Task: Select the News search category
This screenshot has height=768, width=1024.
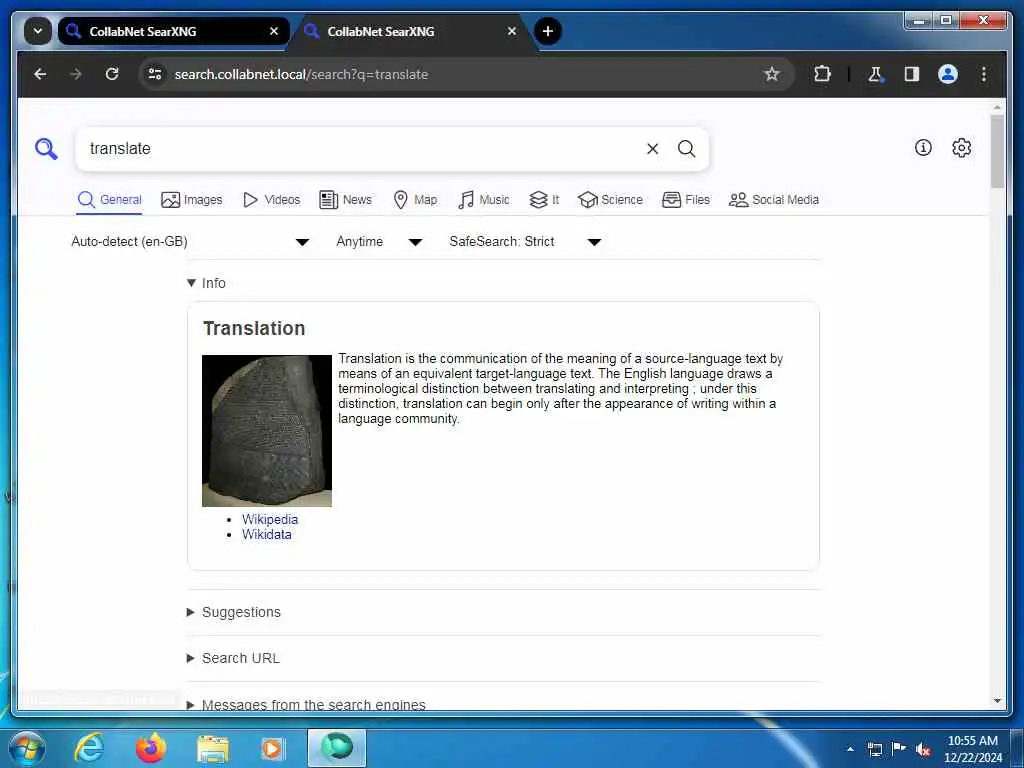Action: click(x=345, y=200)
